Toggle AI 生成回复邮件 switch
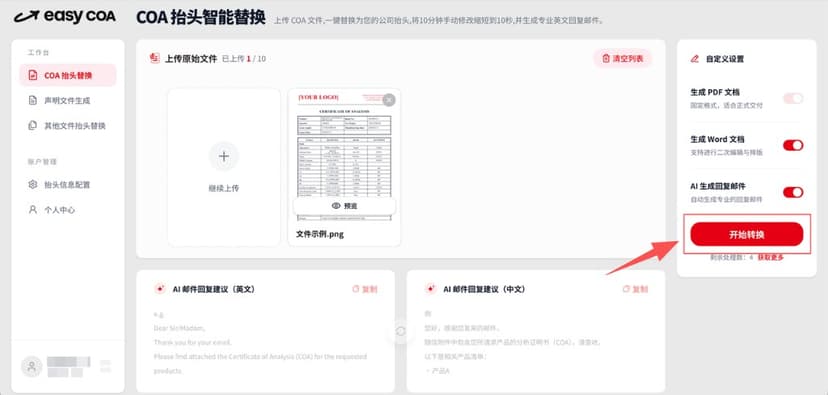 tap(793, 192)
